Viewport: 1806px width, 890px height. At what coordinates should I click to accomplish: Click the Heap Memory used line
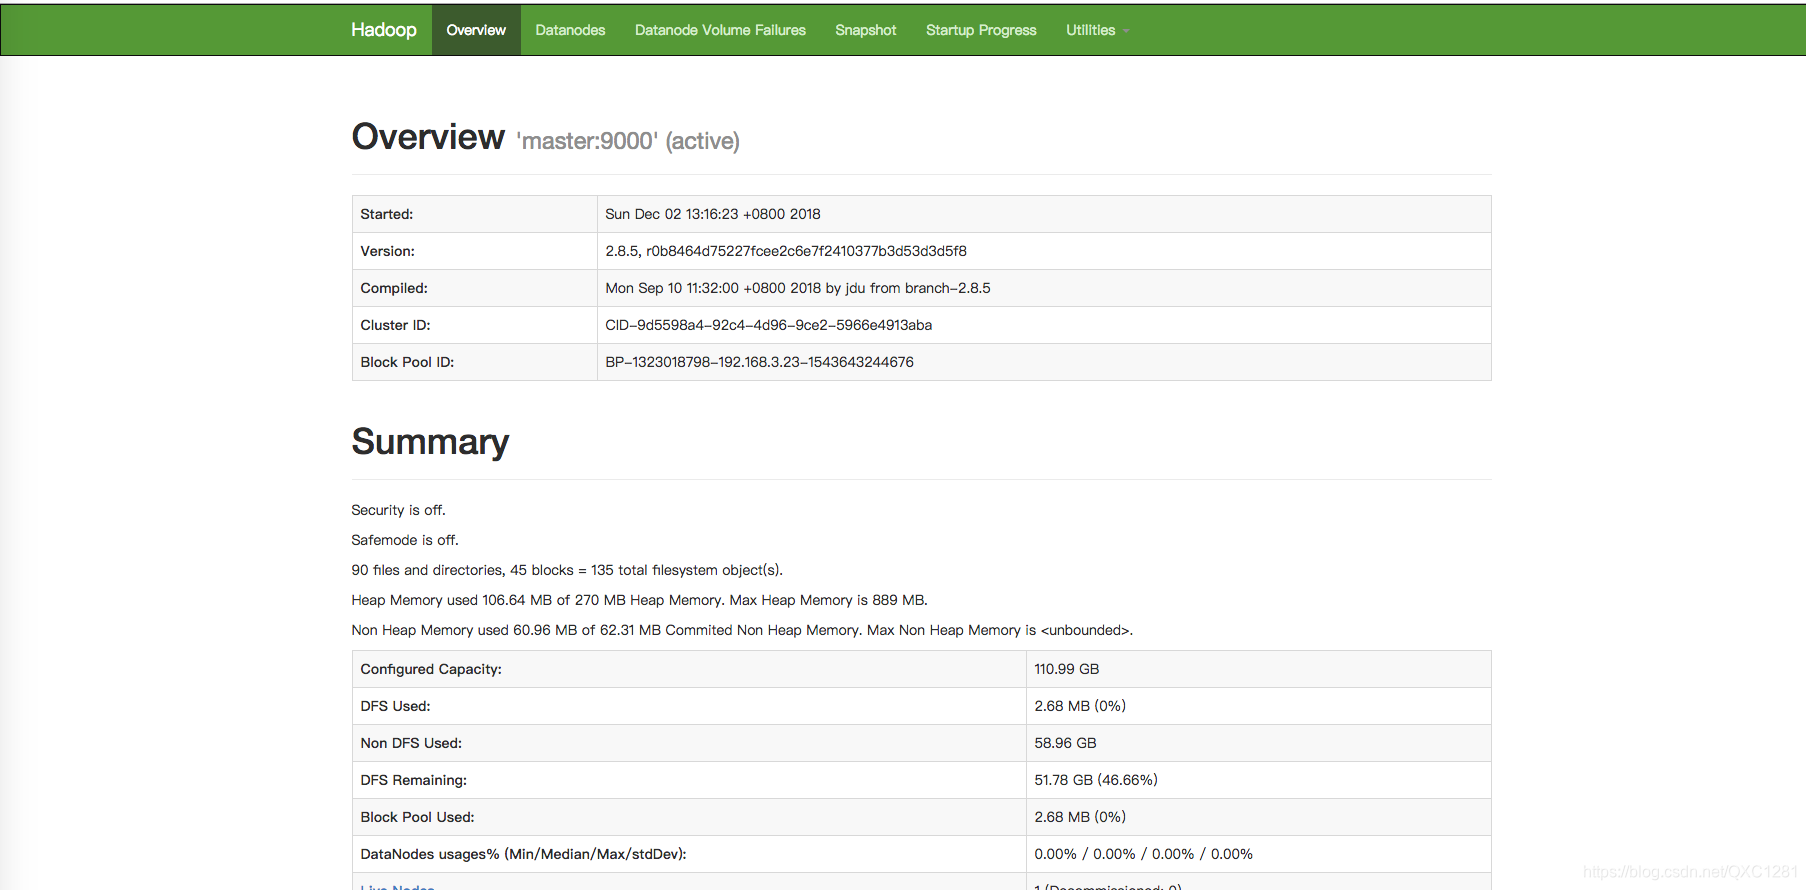(639, 600)
